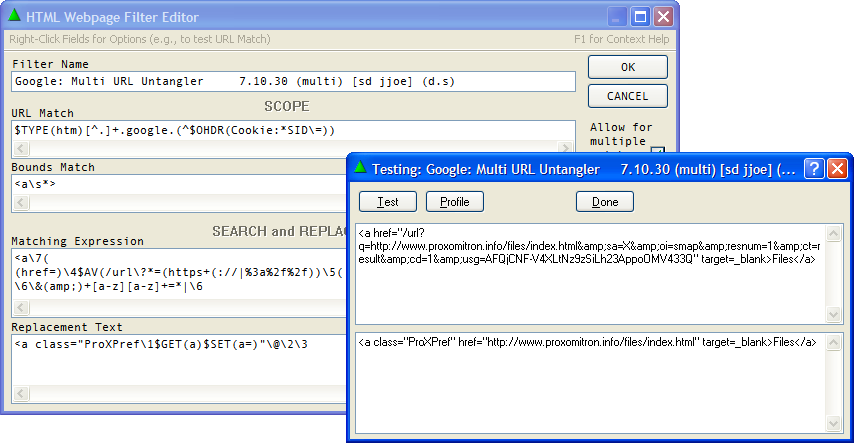The width and height of the screenshot is (854, 443).
Task: Click the Done button in Testing dialog
Action: (x=604, y=202)
